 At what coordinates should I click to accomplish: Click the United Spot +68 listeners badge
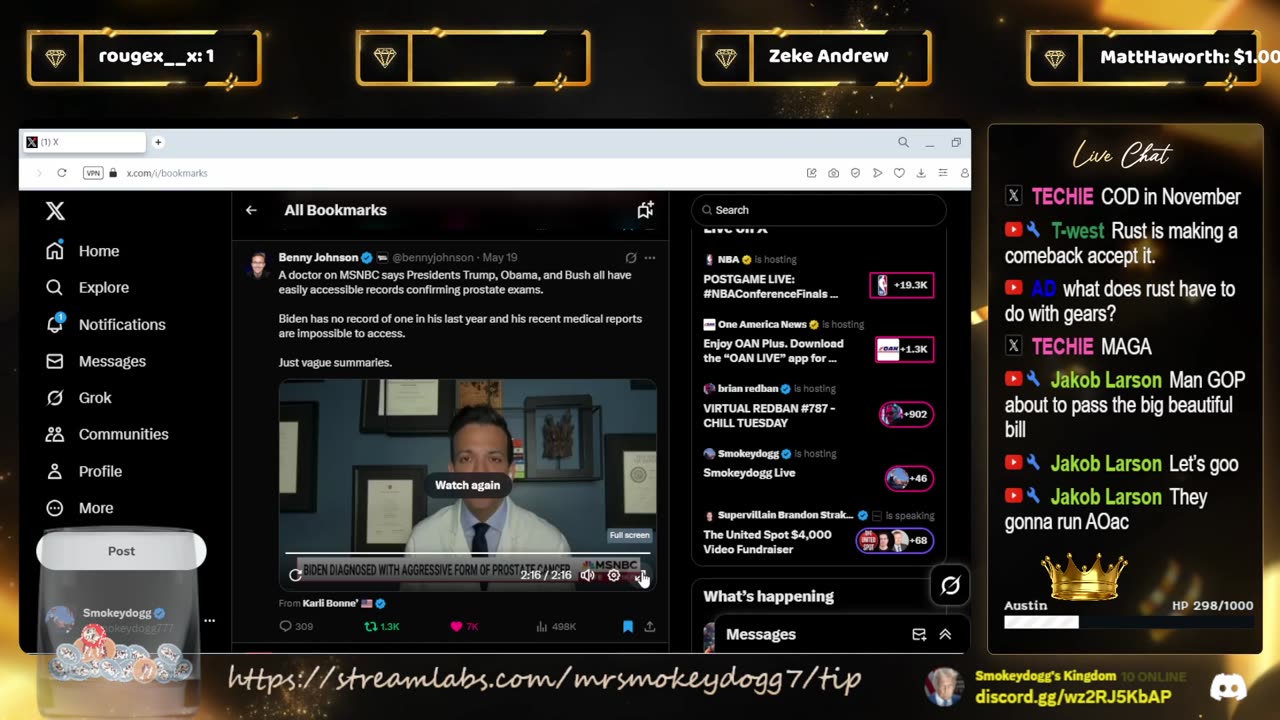(894, 540)
